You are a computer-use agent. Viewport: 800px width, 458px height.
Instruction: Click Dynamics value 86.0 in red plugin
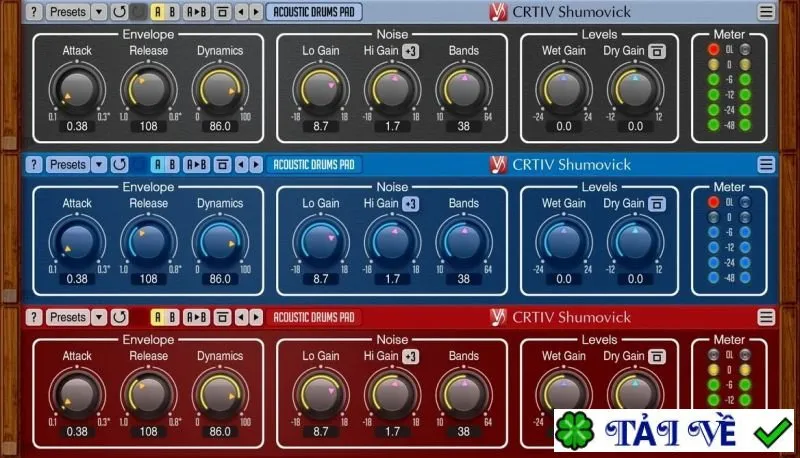[x=220, y=431]
